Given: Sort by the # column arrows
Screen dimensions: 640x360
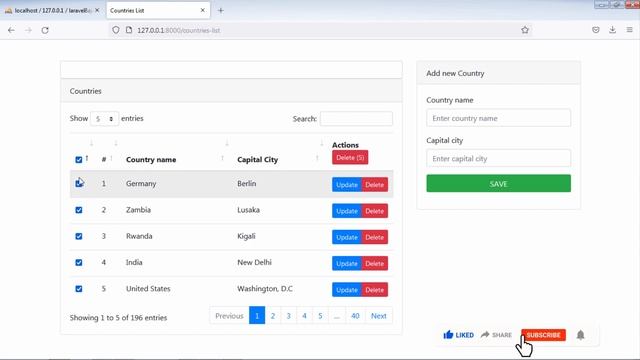Looking at the screenshot, I should click(x=111, y=158).
